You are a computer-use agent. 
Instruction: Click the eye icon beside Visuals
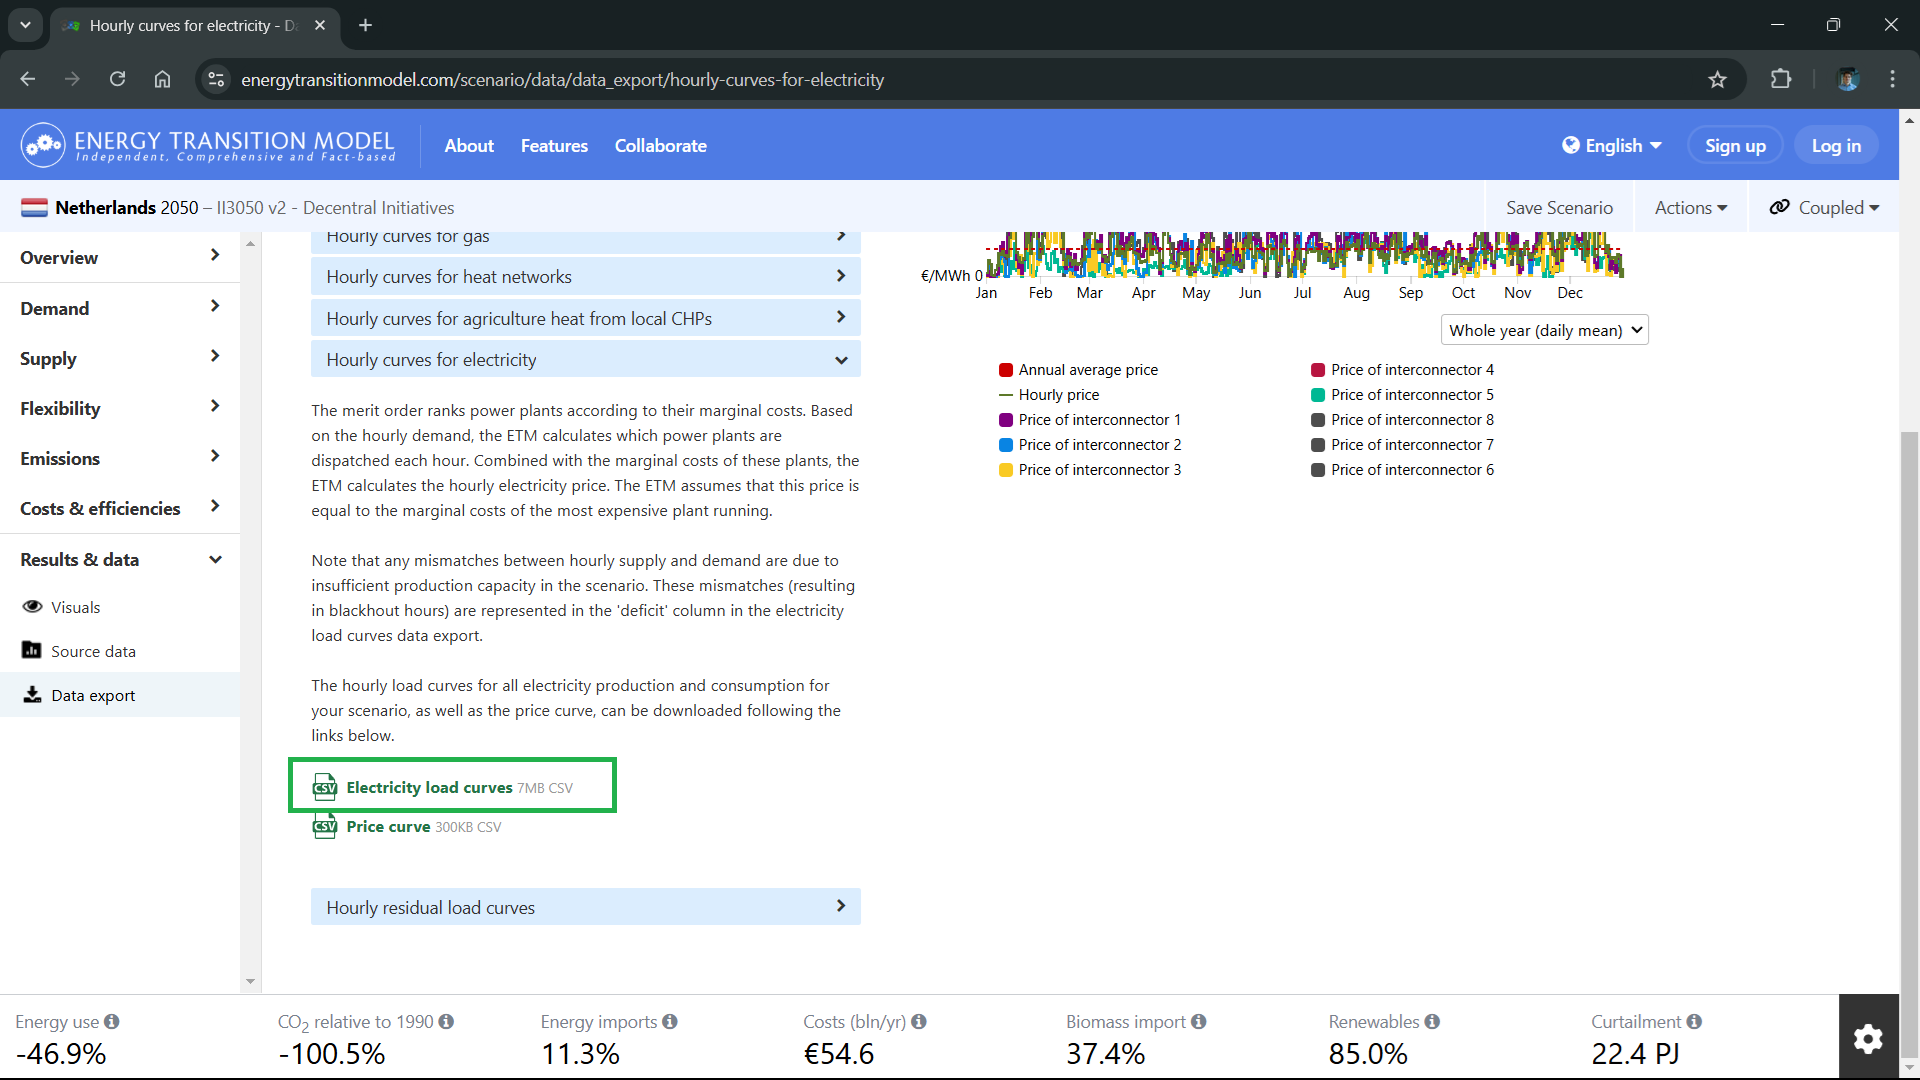pyautogui.click(x=32, y=607)
